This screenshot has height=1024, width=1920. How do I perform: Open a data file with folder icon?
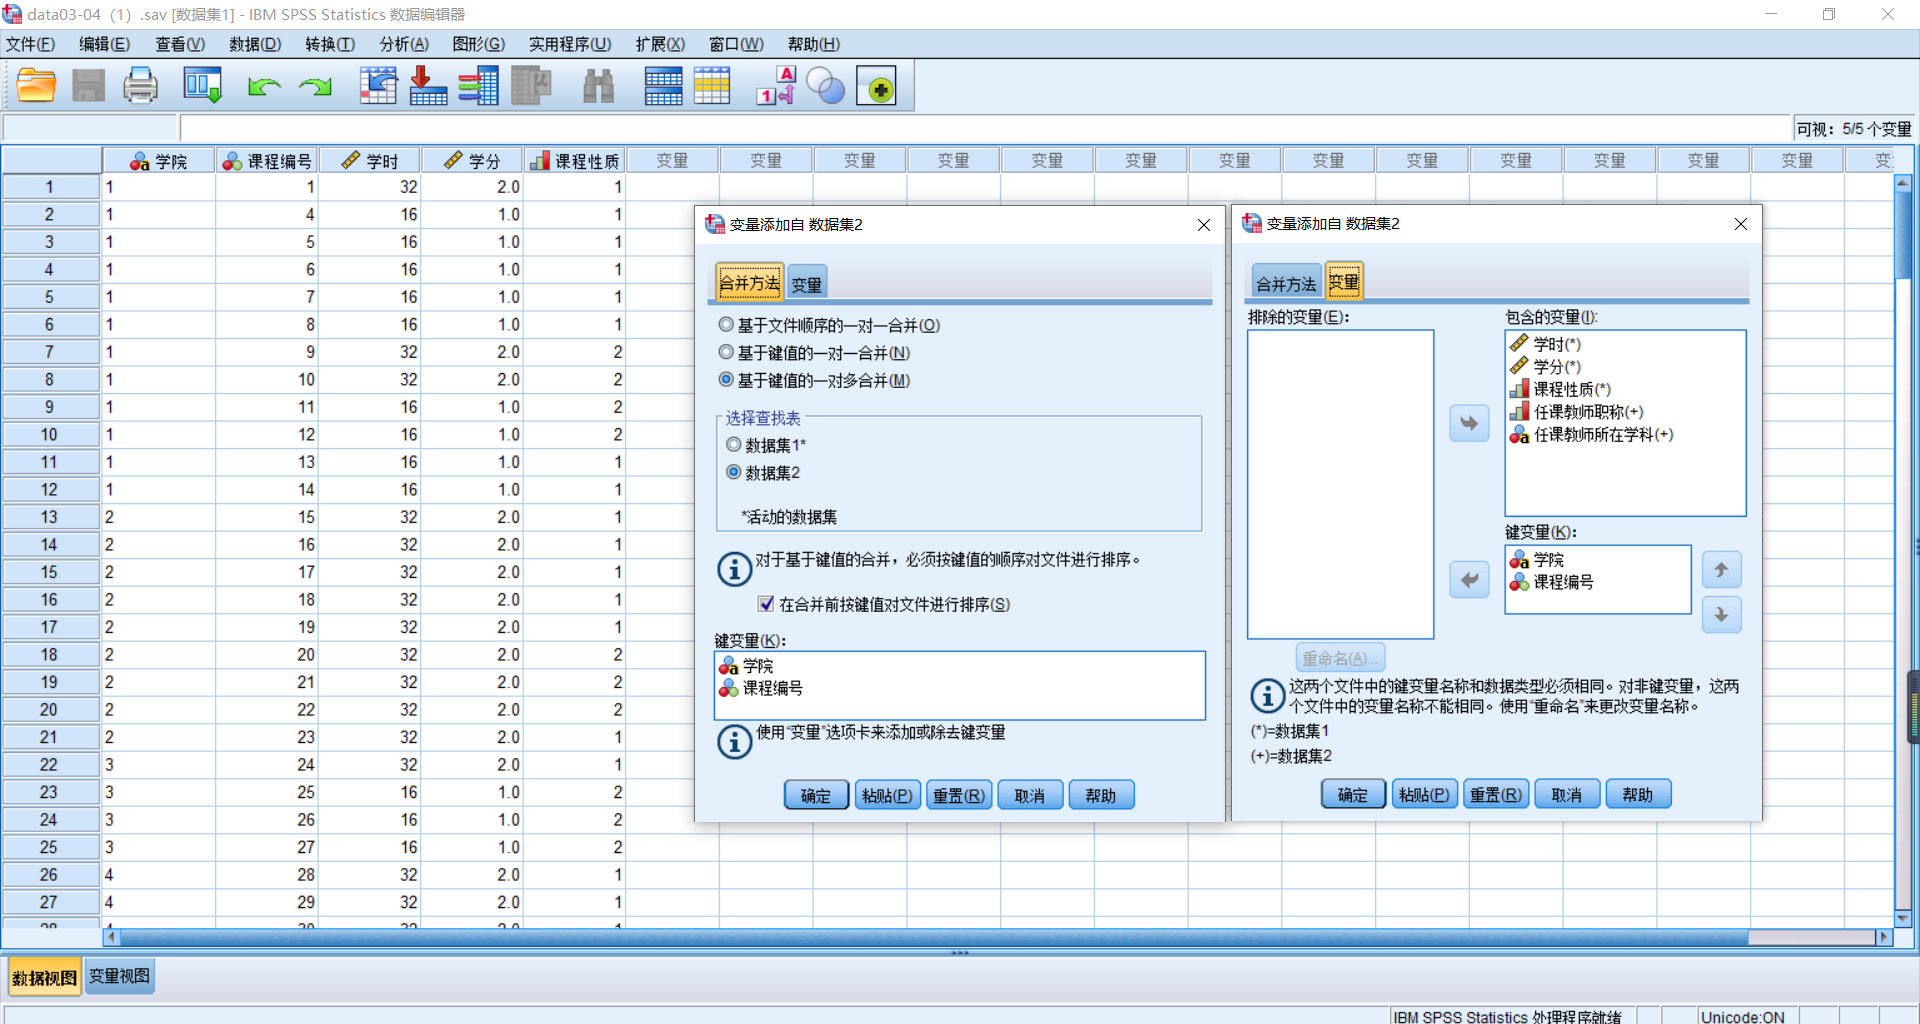click(36, 86)
